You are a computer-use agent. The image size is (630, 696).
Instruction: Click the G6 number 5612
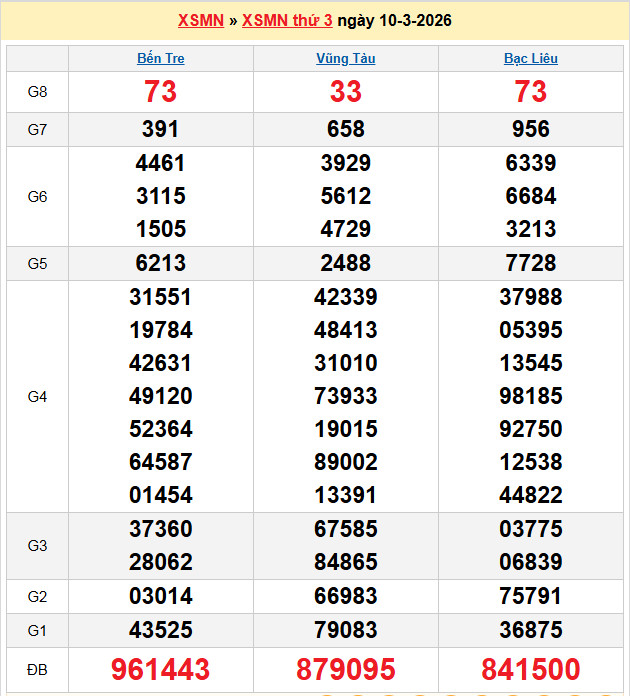point(345,196)
